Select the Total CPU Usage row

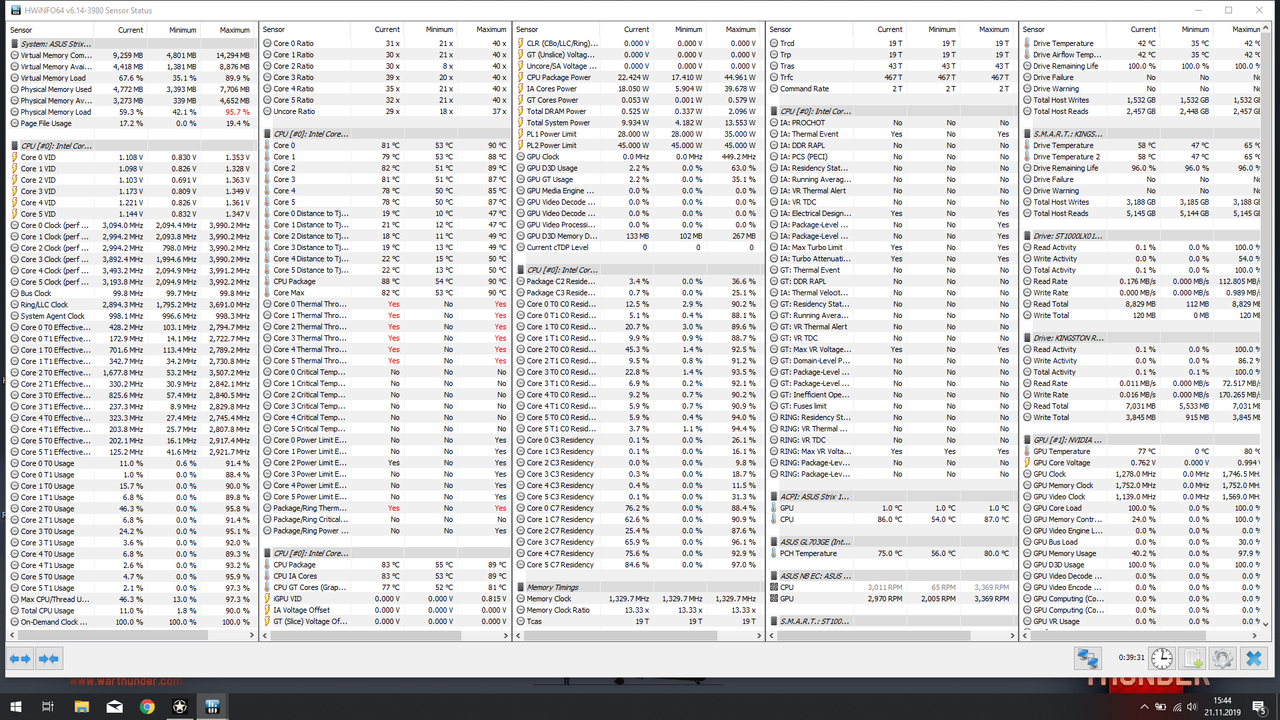(x=131, y=610)
